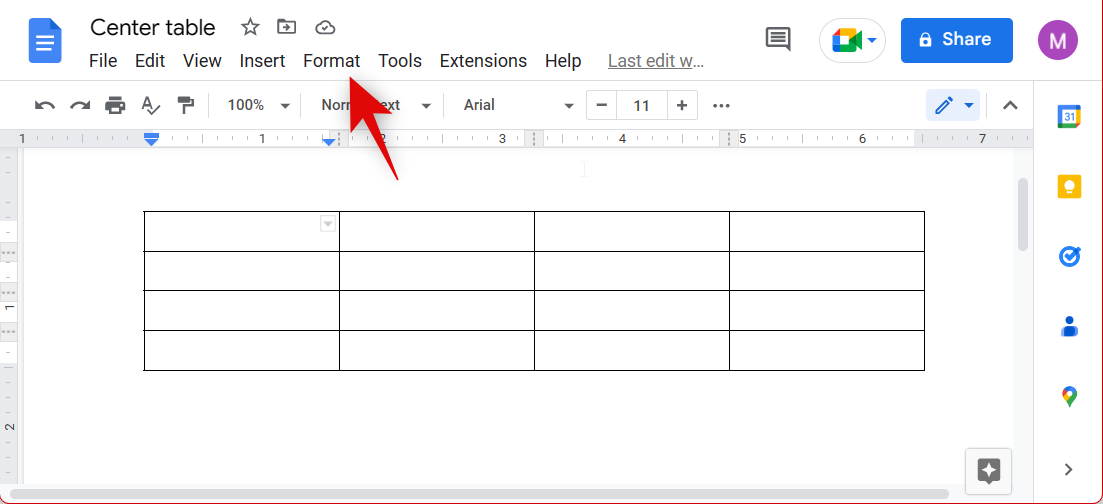
Task: Hide the side panel arrow
Action: (1068, 469)
